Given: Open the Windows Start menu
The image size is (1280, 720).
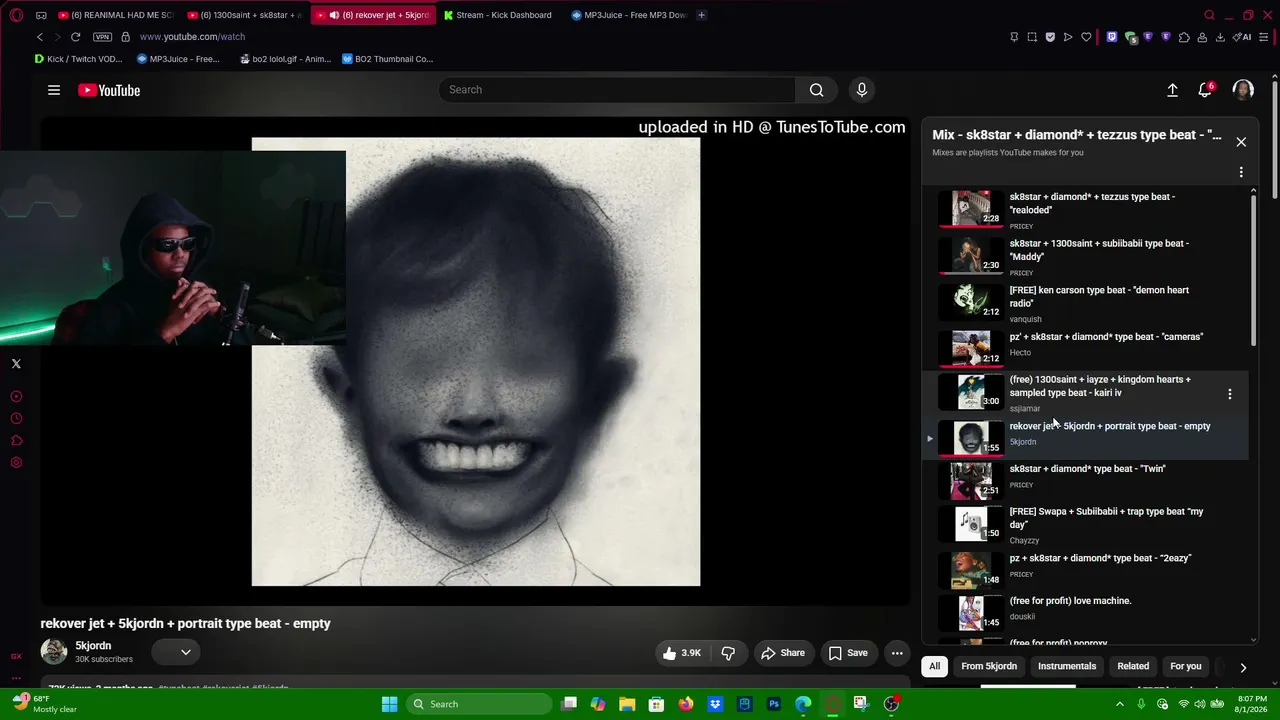Looking at the screenshot, I should (390, 704).
